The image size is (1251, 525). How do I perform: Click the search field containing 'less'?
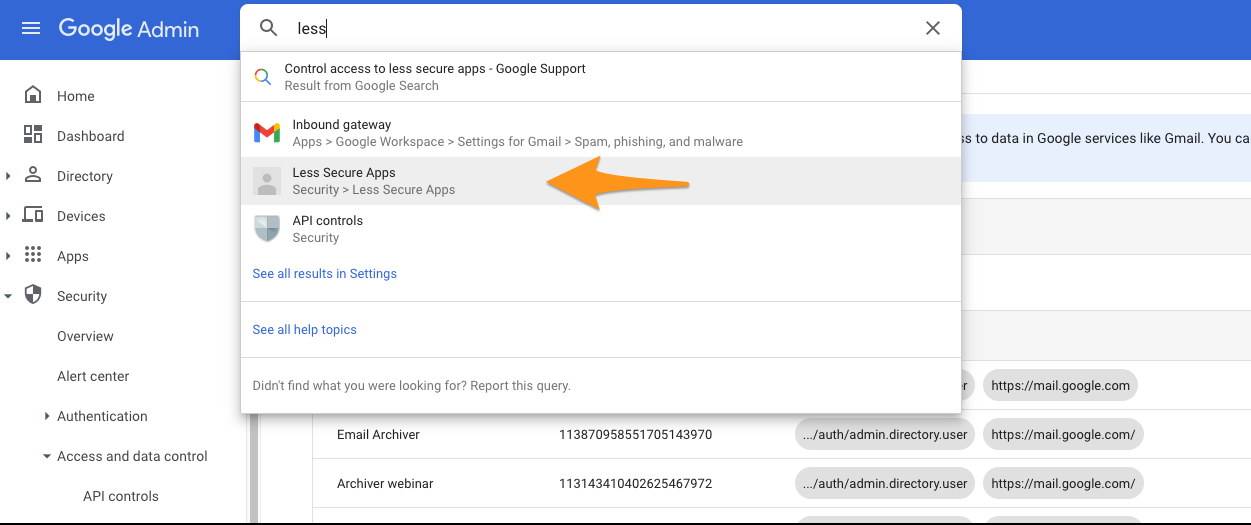600,28
